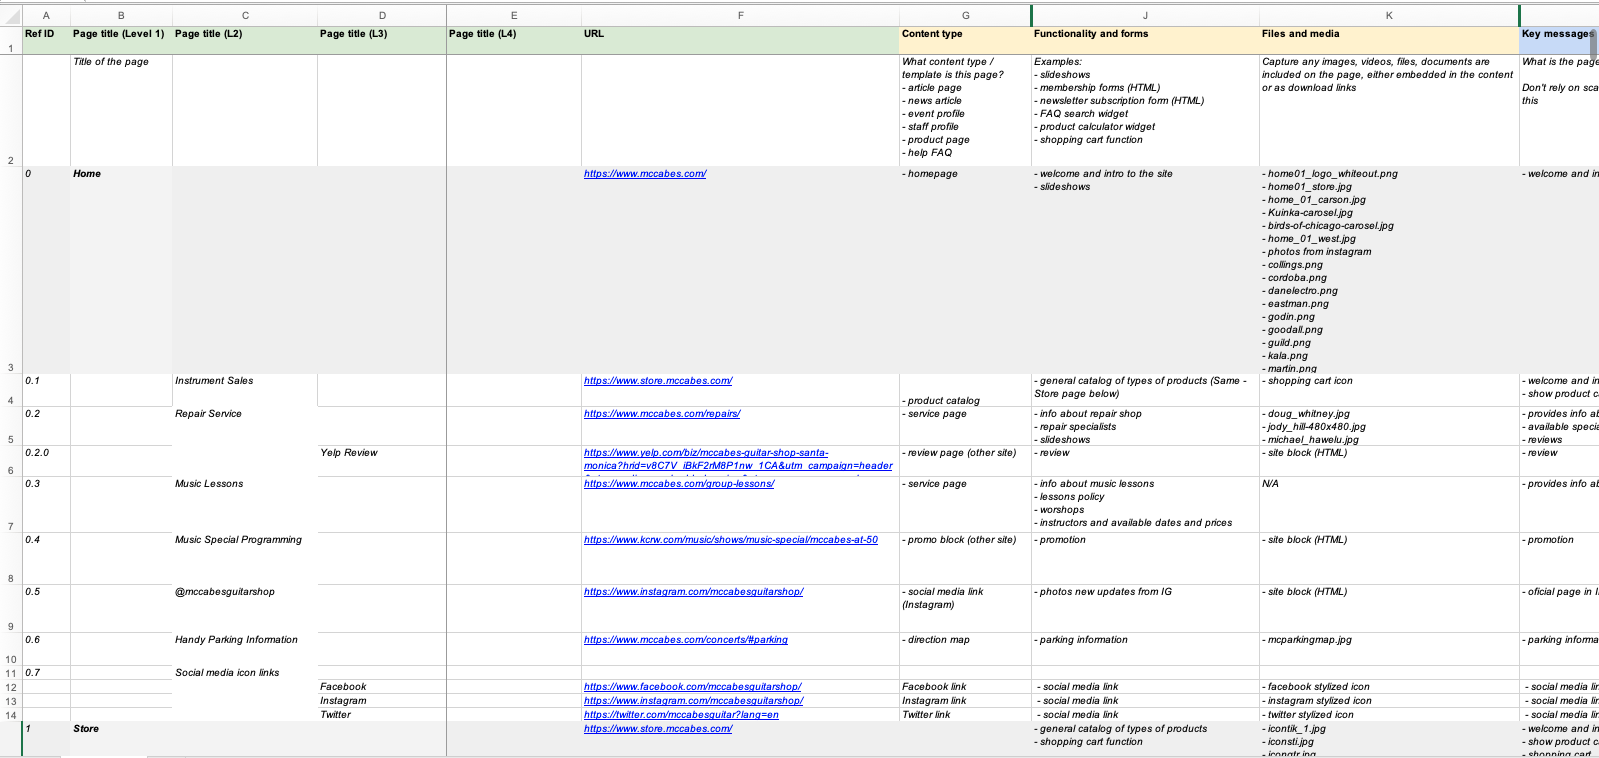Click the 'Key messages' header cell
1599x758 pixels.
pos(1559,40)
